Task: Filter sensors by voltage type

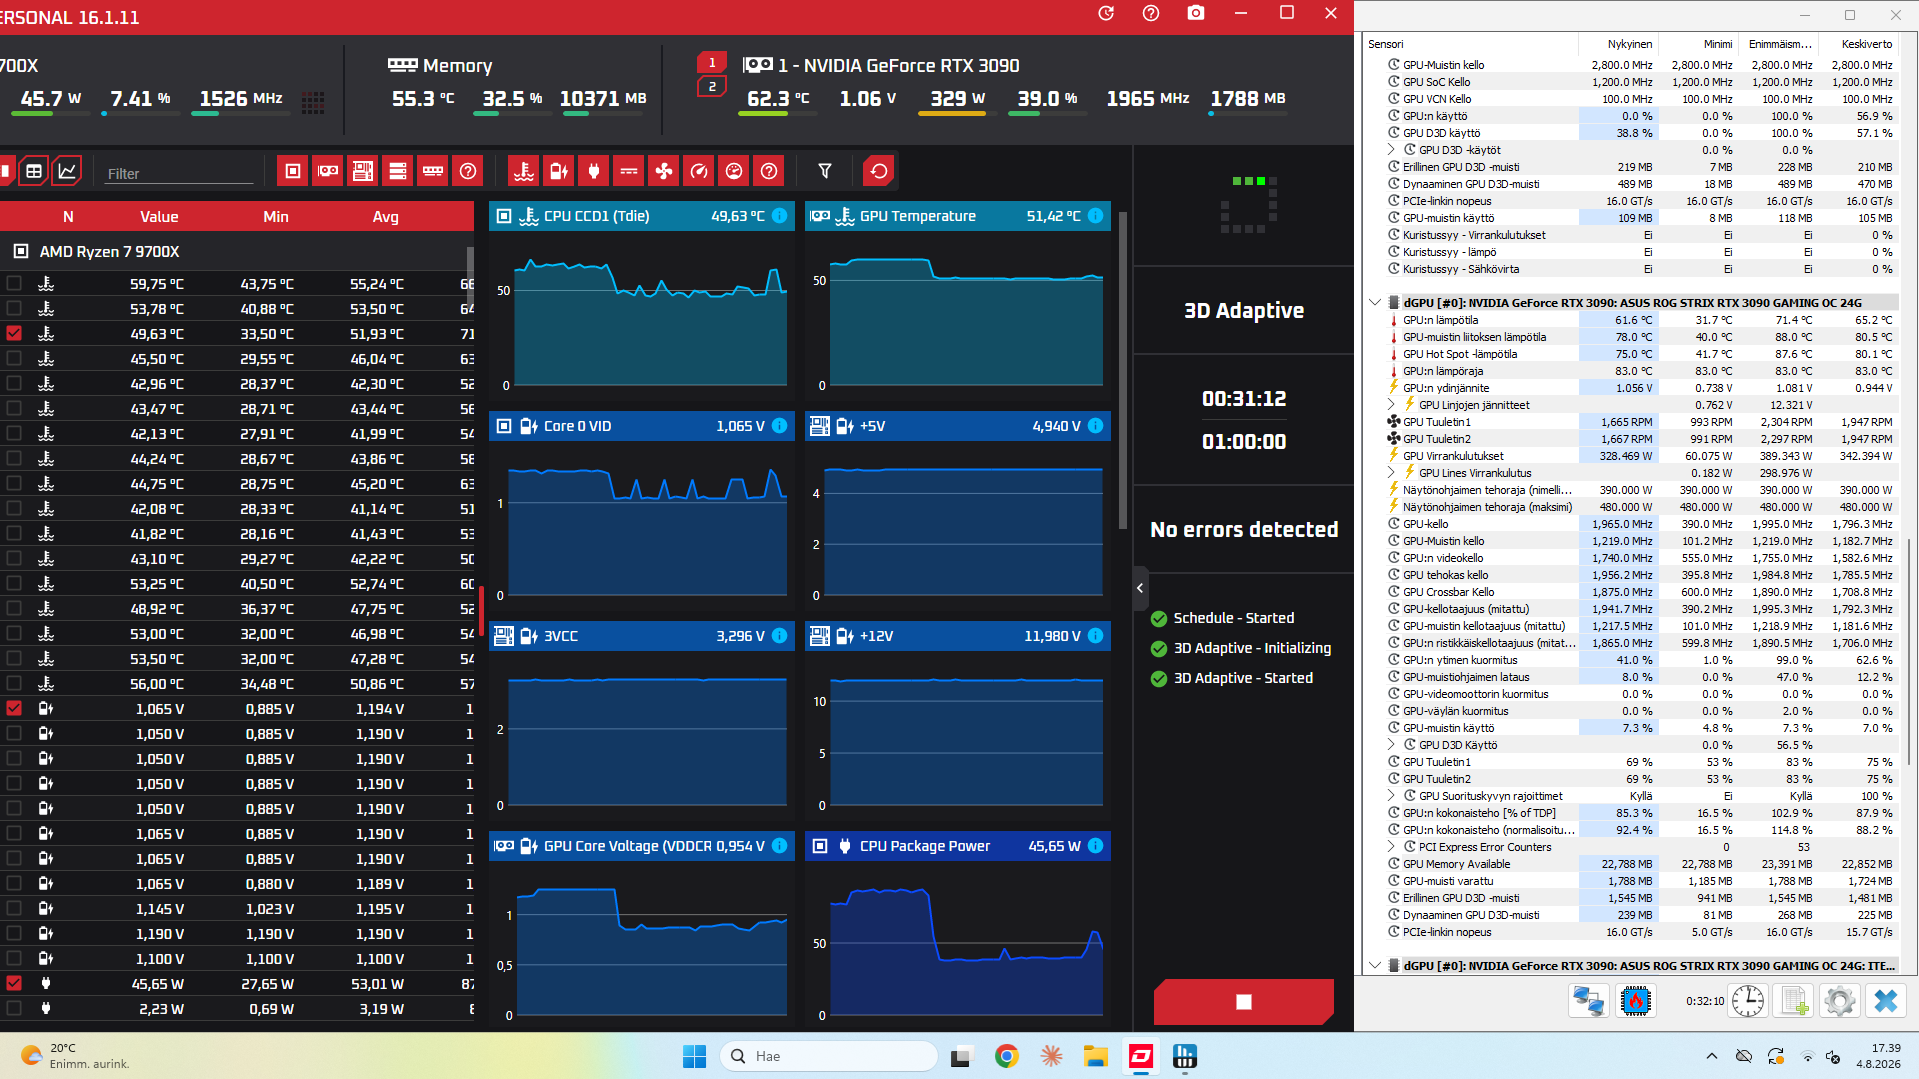Action: (559, 171)
